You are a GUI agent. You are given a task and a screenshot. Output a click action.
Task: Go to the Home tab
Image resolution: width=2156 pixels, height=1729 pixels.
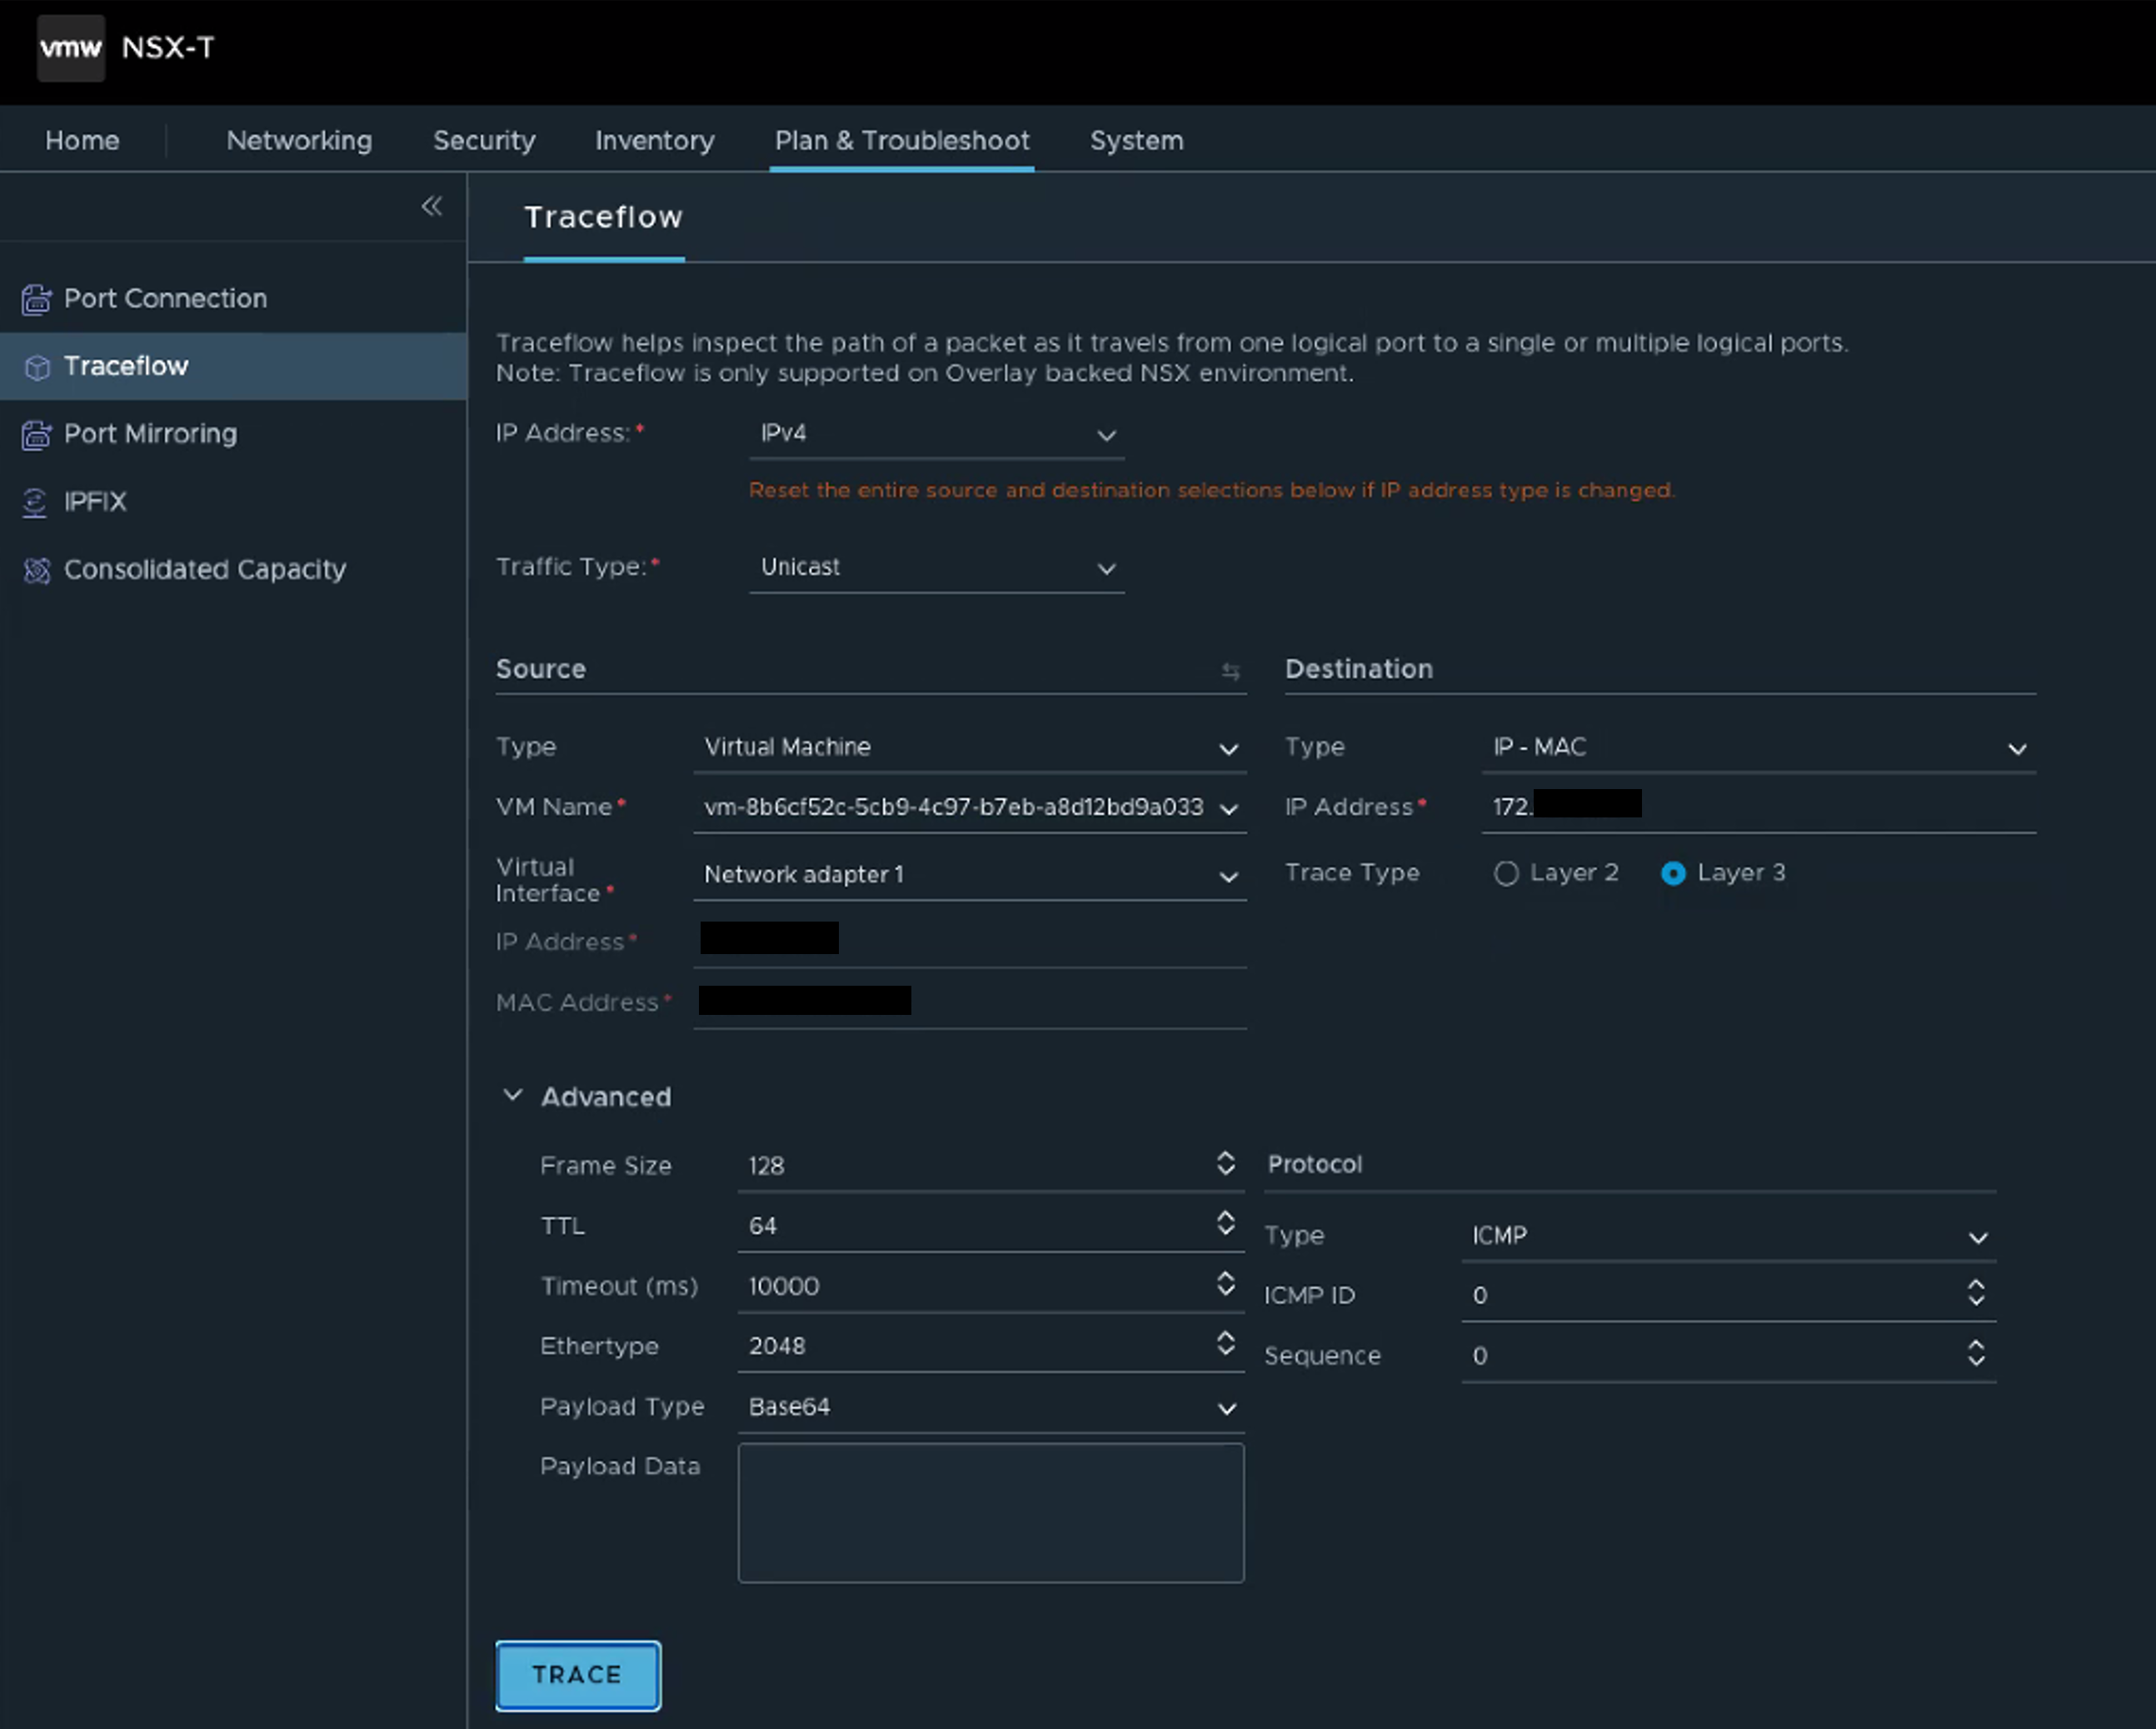coord(82,140)
